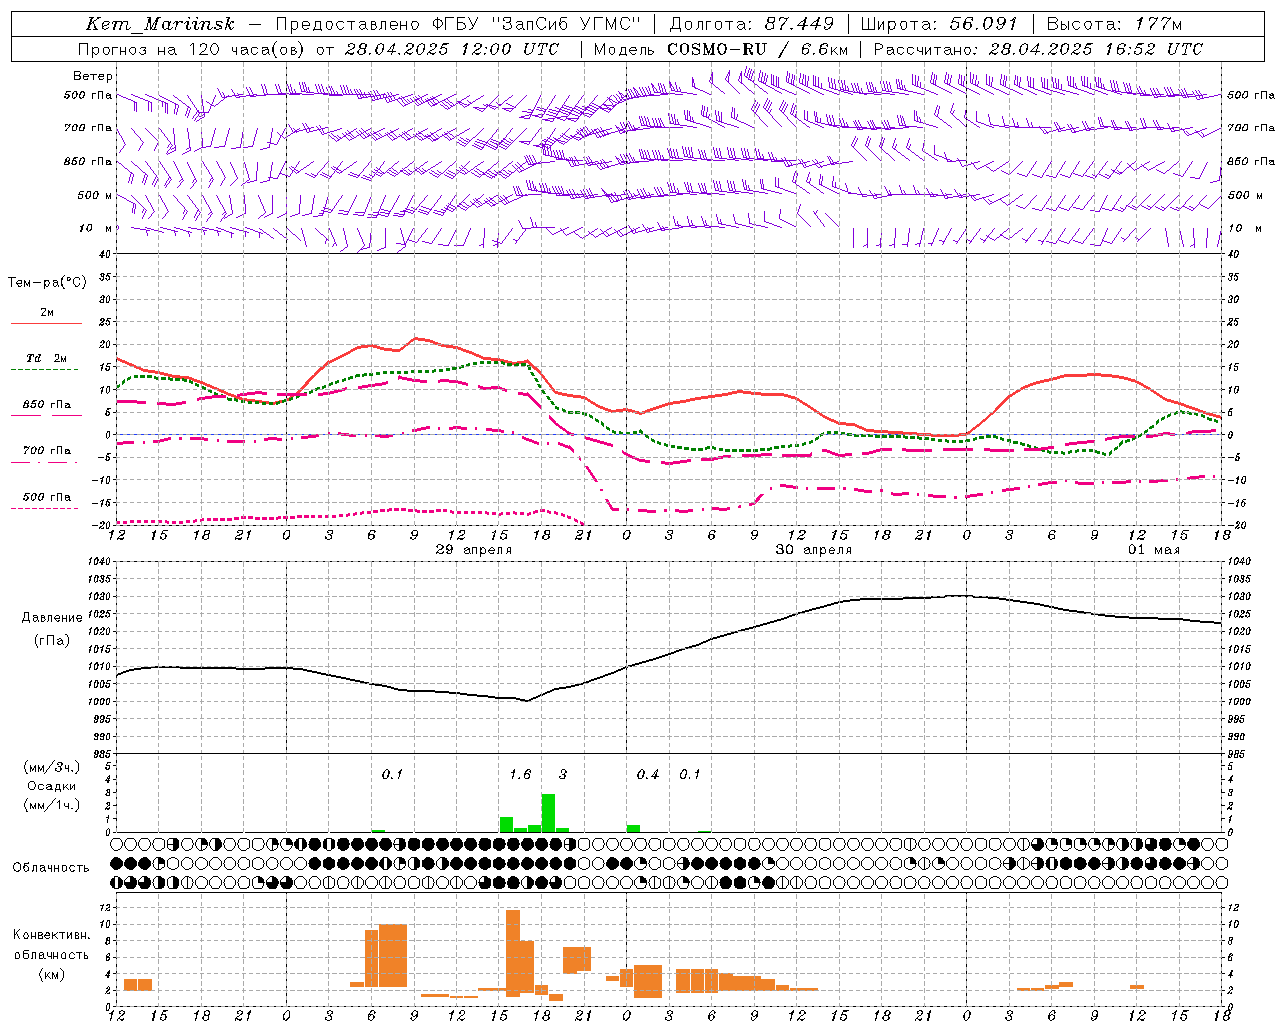The width and height of the screenshot is (1280, 1024).
Task: Select the Широта: 56.091 header field
Action: (939, 24)
